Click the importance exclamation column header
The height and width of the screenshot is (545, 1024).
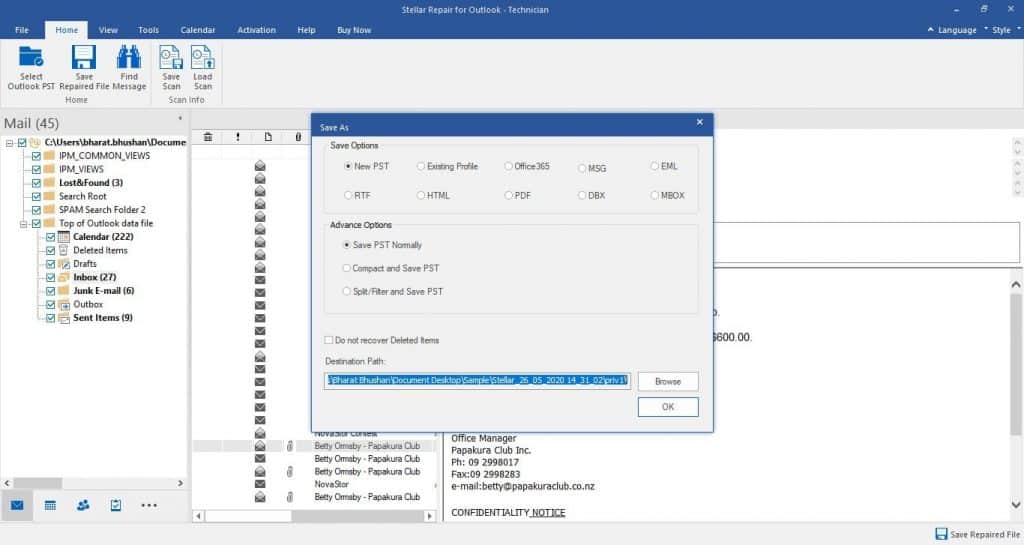[x=238, y=137]
